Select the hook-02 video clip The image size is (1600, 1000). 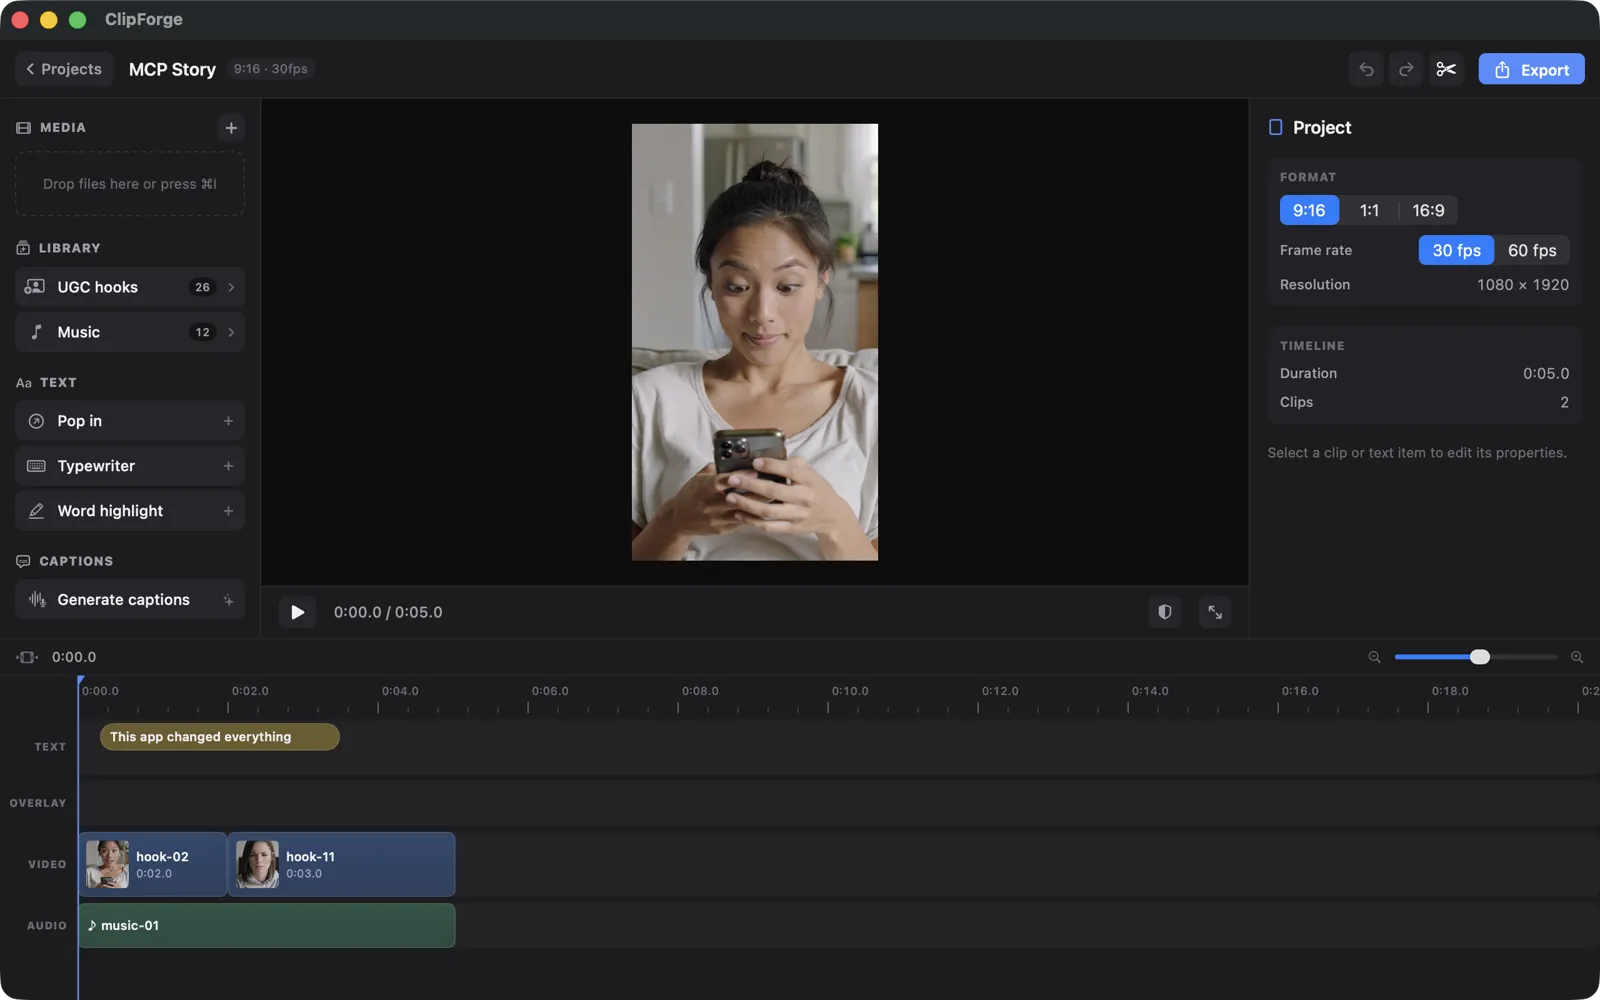153,864
